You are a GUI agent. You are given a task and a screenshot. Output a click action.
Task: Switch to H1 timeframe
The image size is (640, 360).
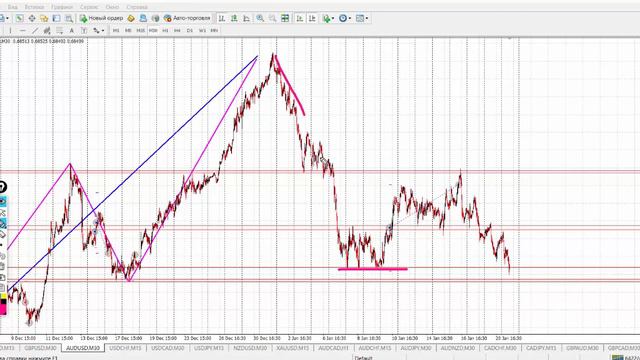pos(165,30)
